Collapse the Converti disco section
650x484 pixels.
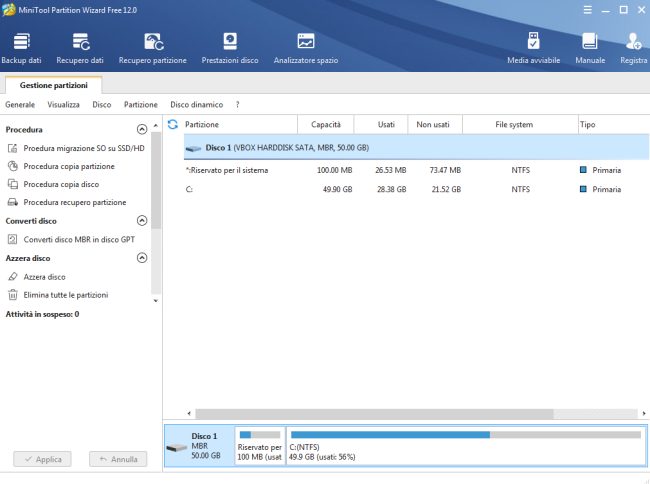142,221
